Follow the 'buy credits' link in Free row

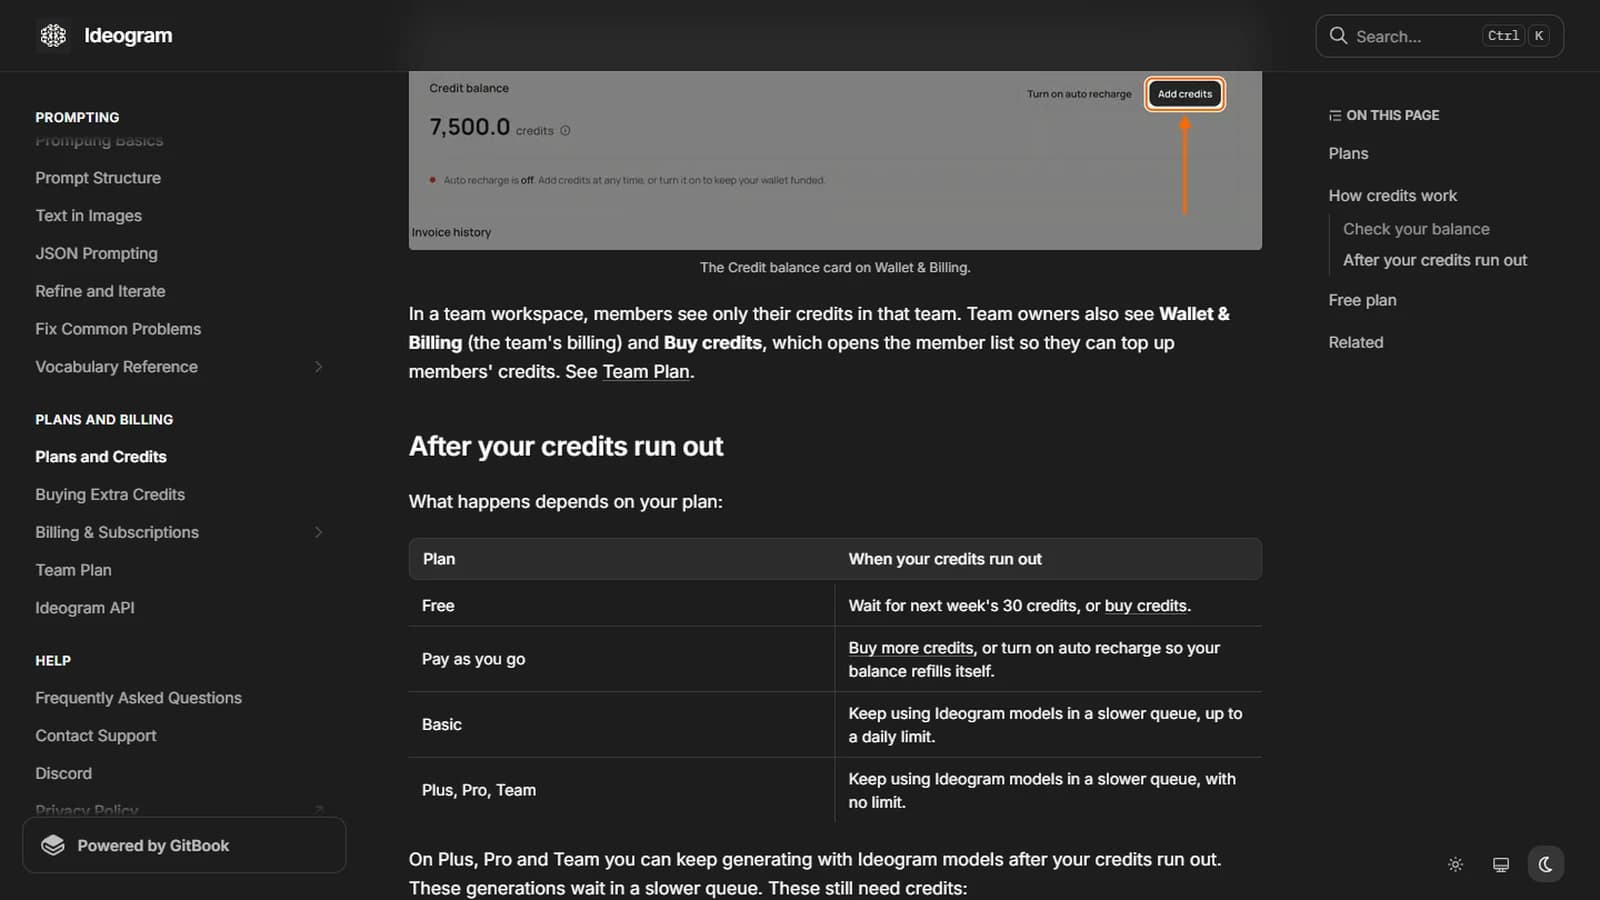point(1146,606)
